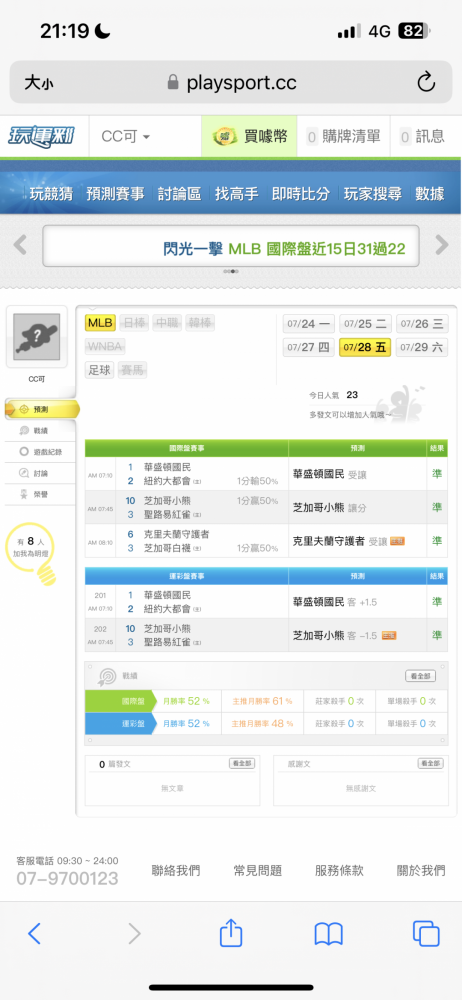Tap 看全部 in 篇發文 panel
The height and width of the screenshot is (1000, 462).
(x=242, y=763)
